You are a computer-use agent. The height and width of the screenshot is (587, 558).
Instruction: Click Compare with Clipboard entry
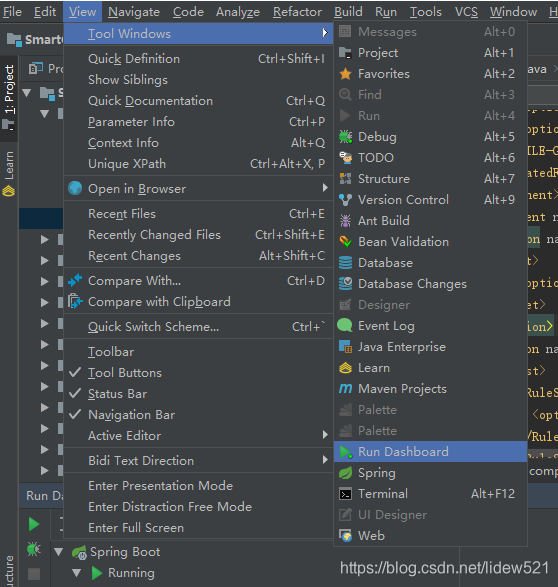pyautogui.click(x=198, y=302)
